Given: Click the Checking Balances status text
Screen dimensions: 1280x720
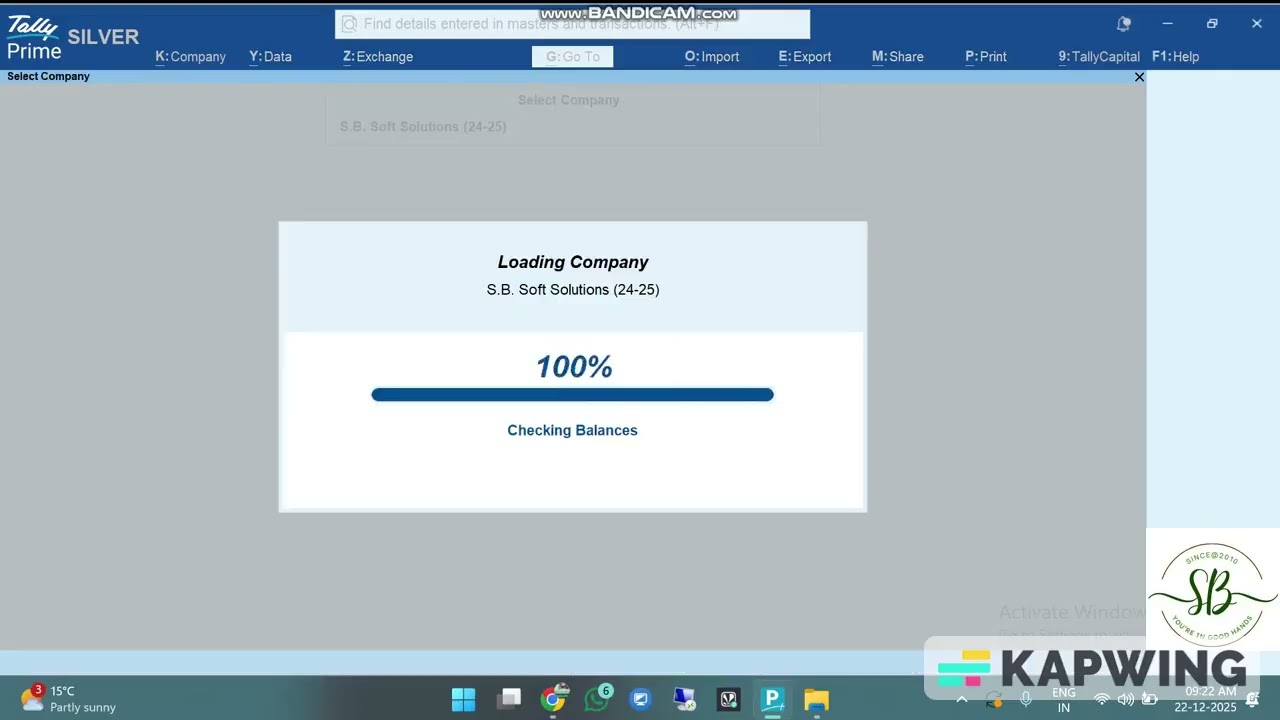Looking at the screenshot, I should tap(572, 430).
